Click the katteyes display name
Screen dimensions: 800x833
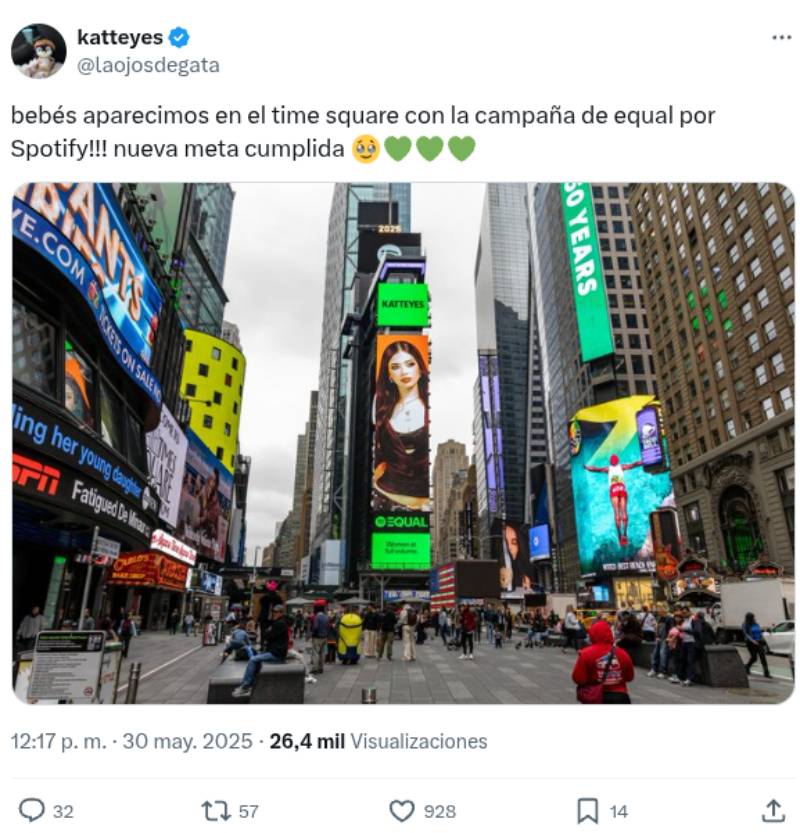point(120,37)
